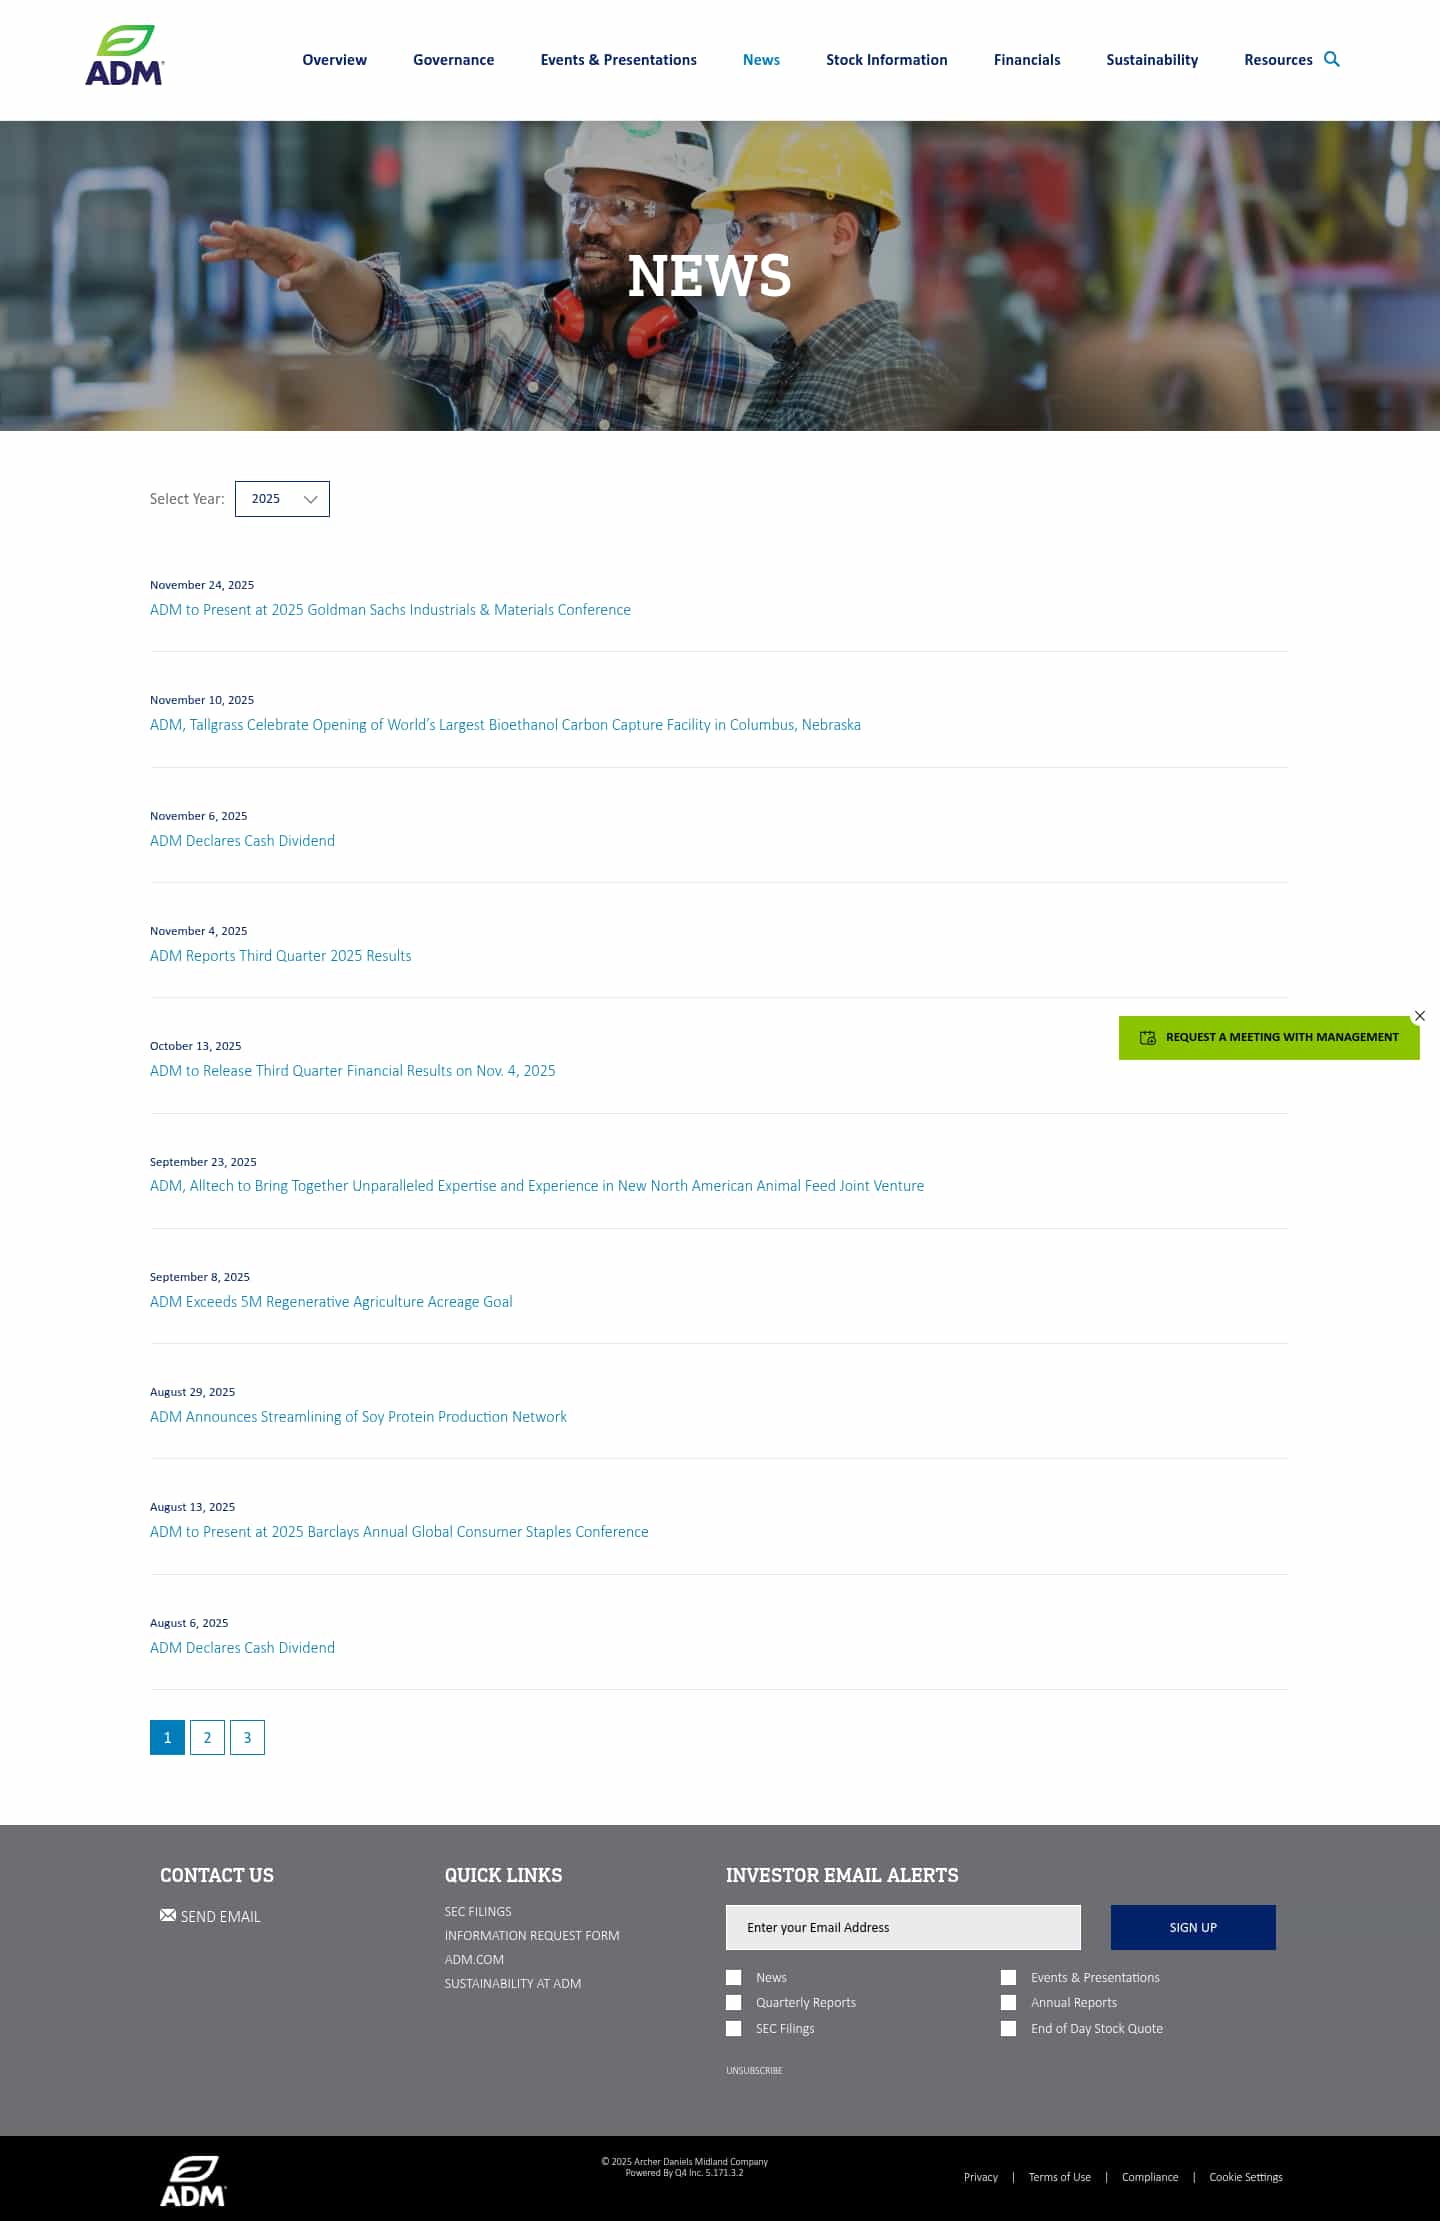Open Regenerative Agriculture Acreage Goal article

pos(331,1302)
